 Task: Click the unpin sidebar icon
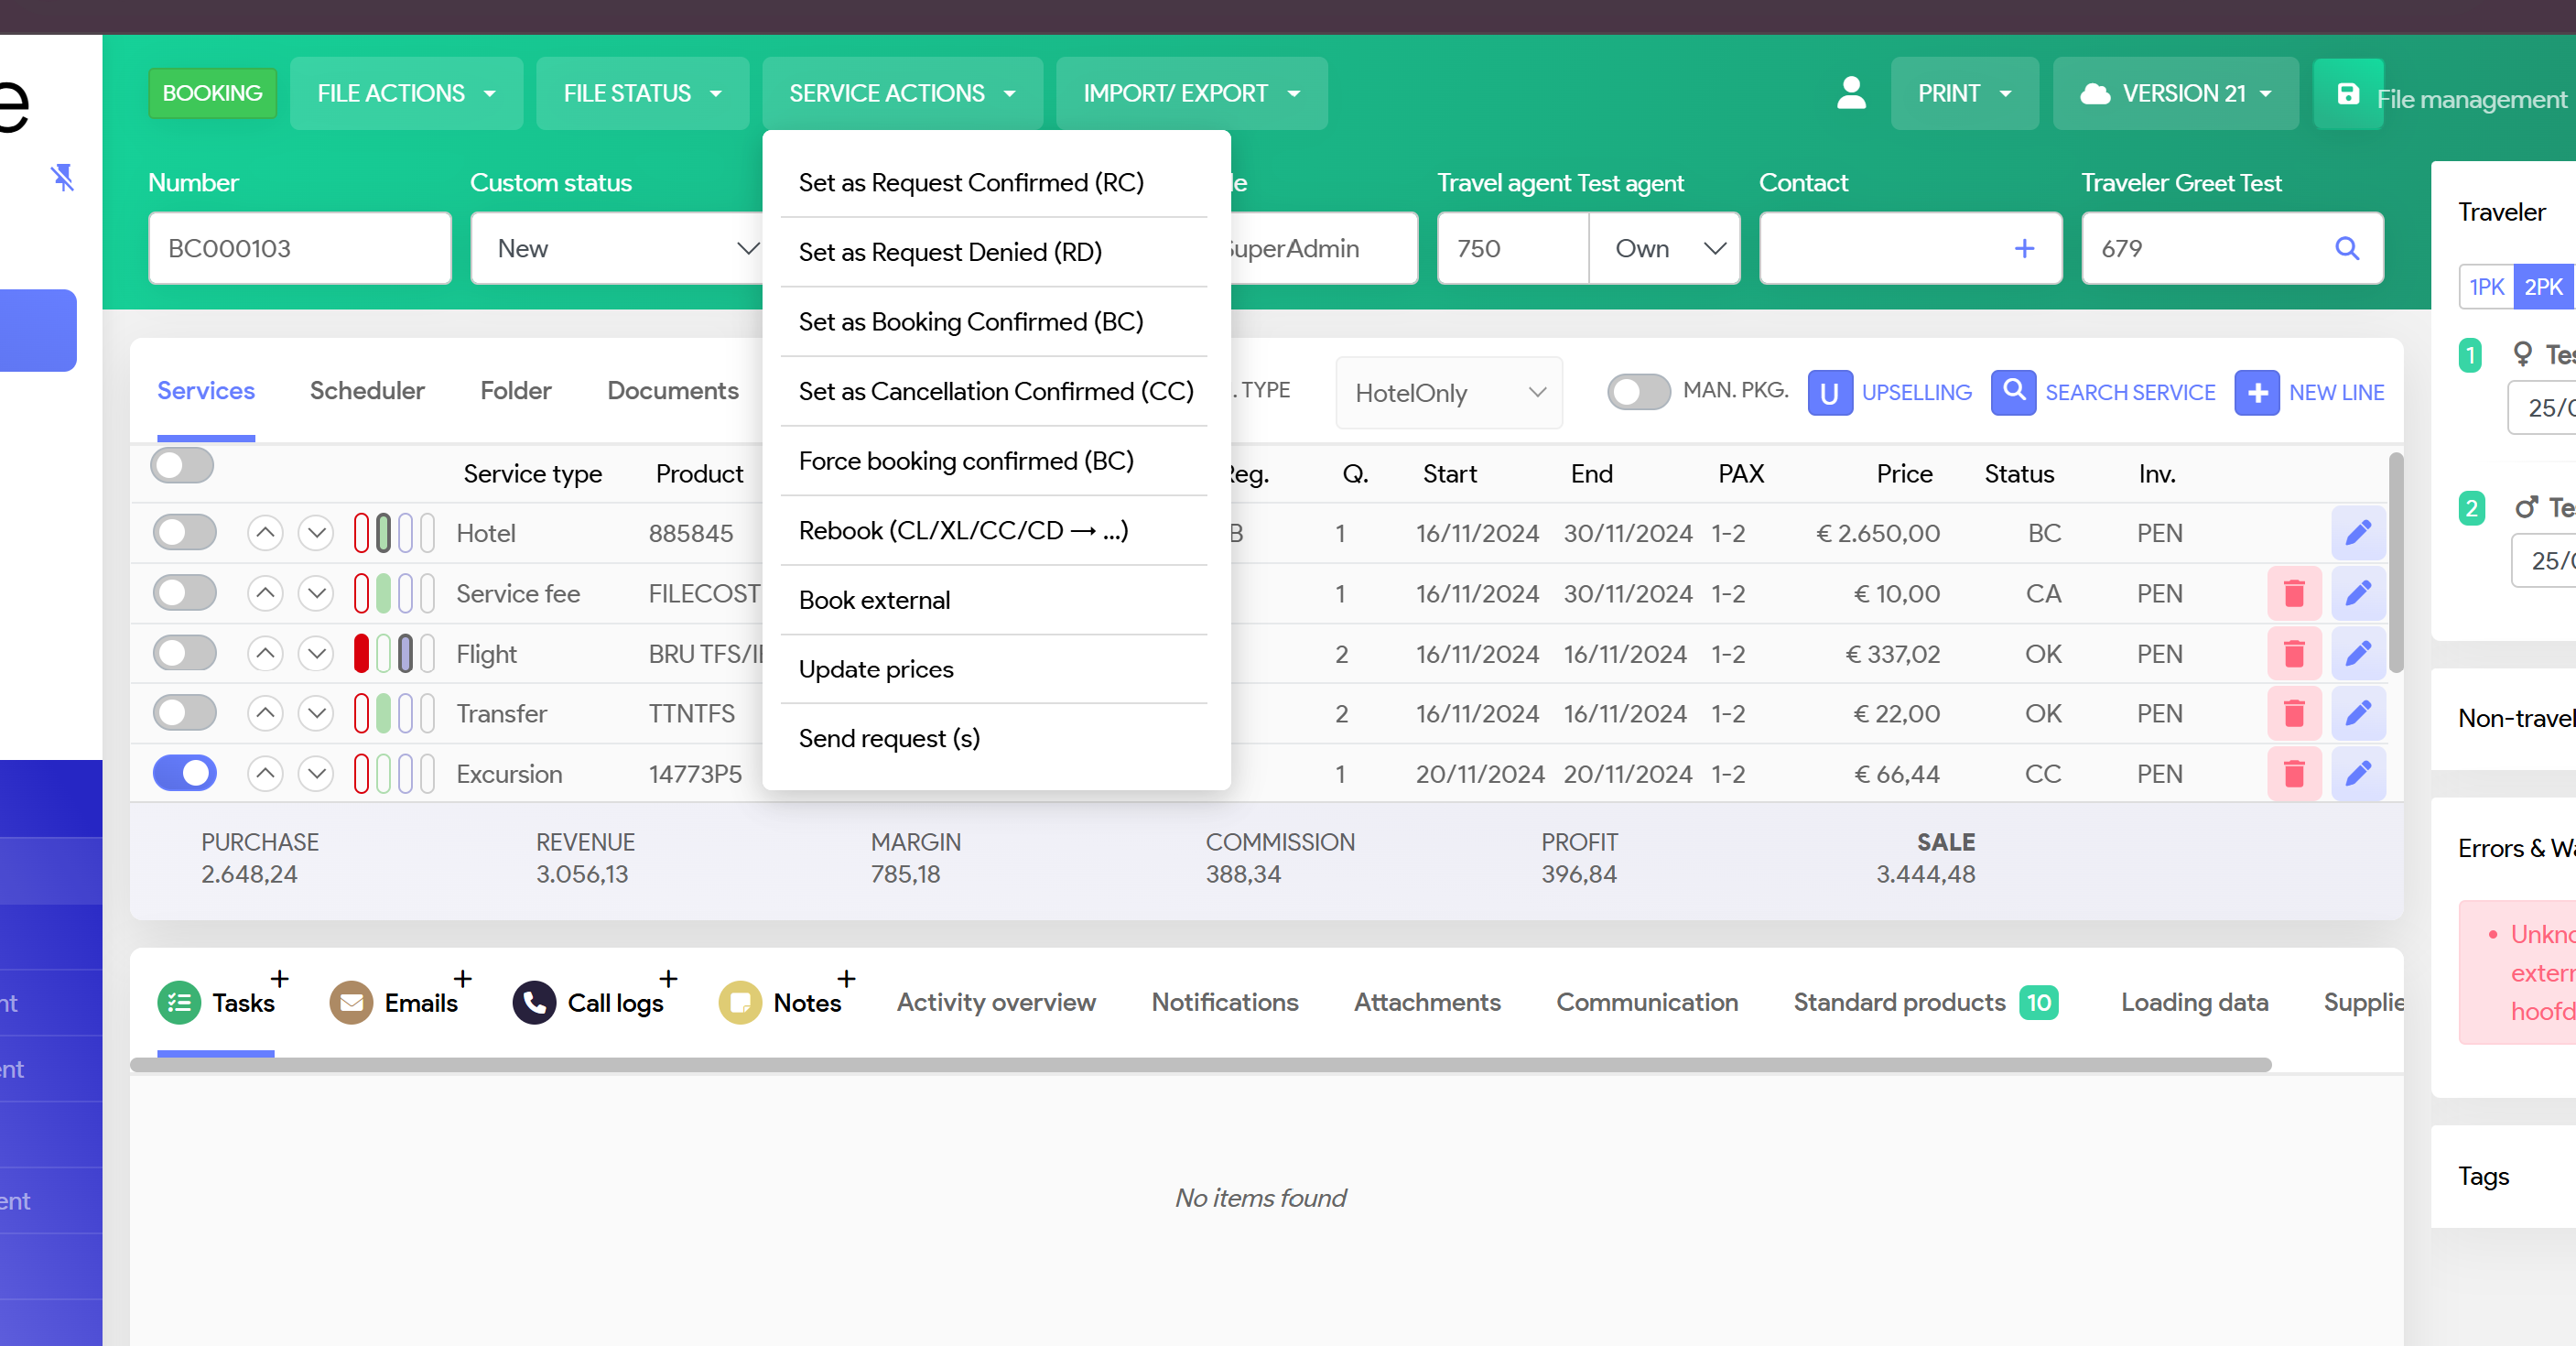click(x=62, y=177)
